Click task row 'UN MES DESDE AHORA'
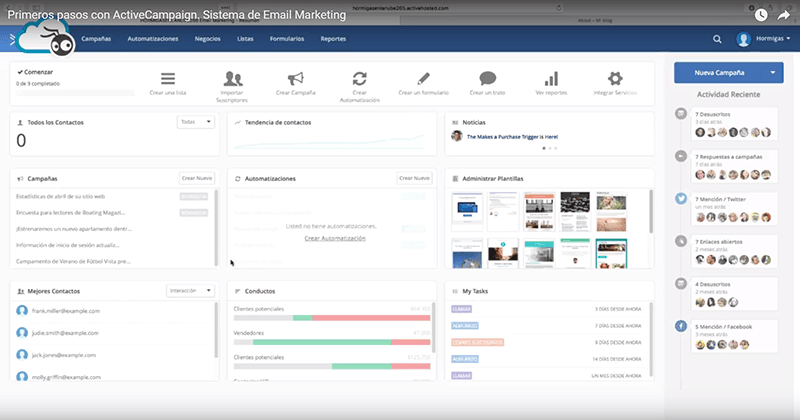The width and height of the screenshot is (800, 420). [x=546, y=376]
